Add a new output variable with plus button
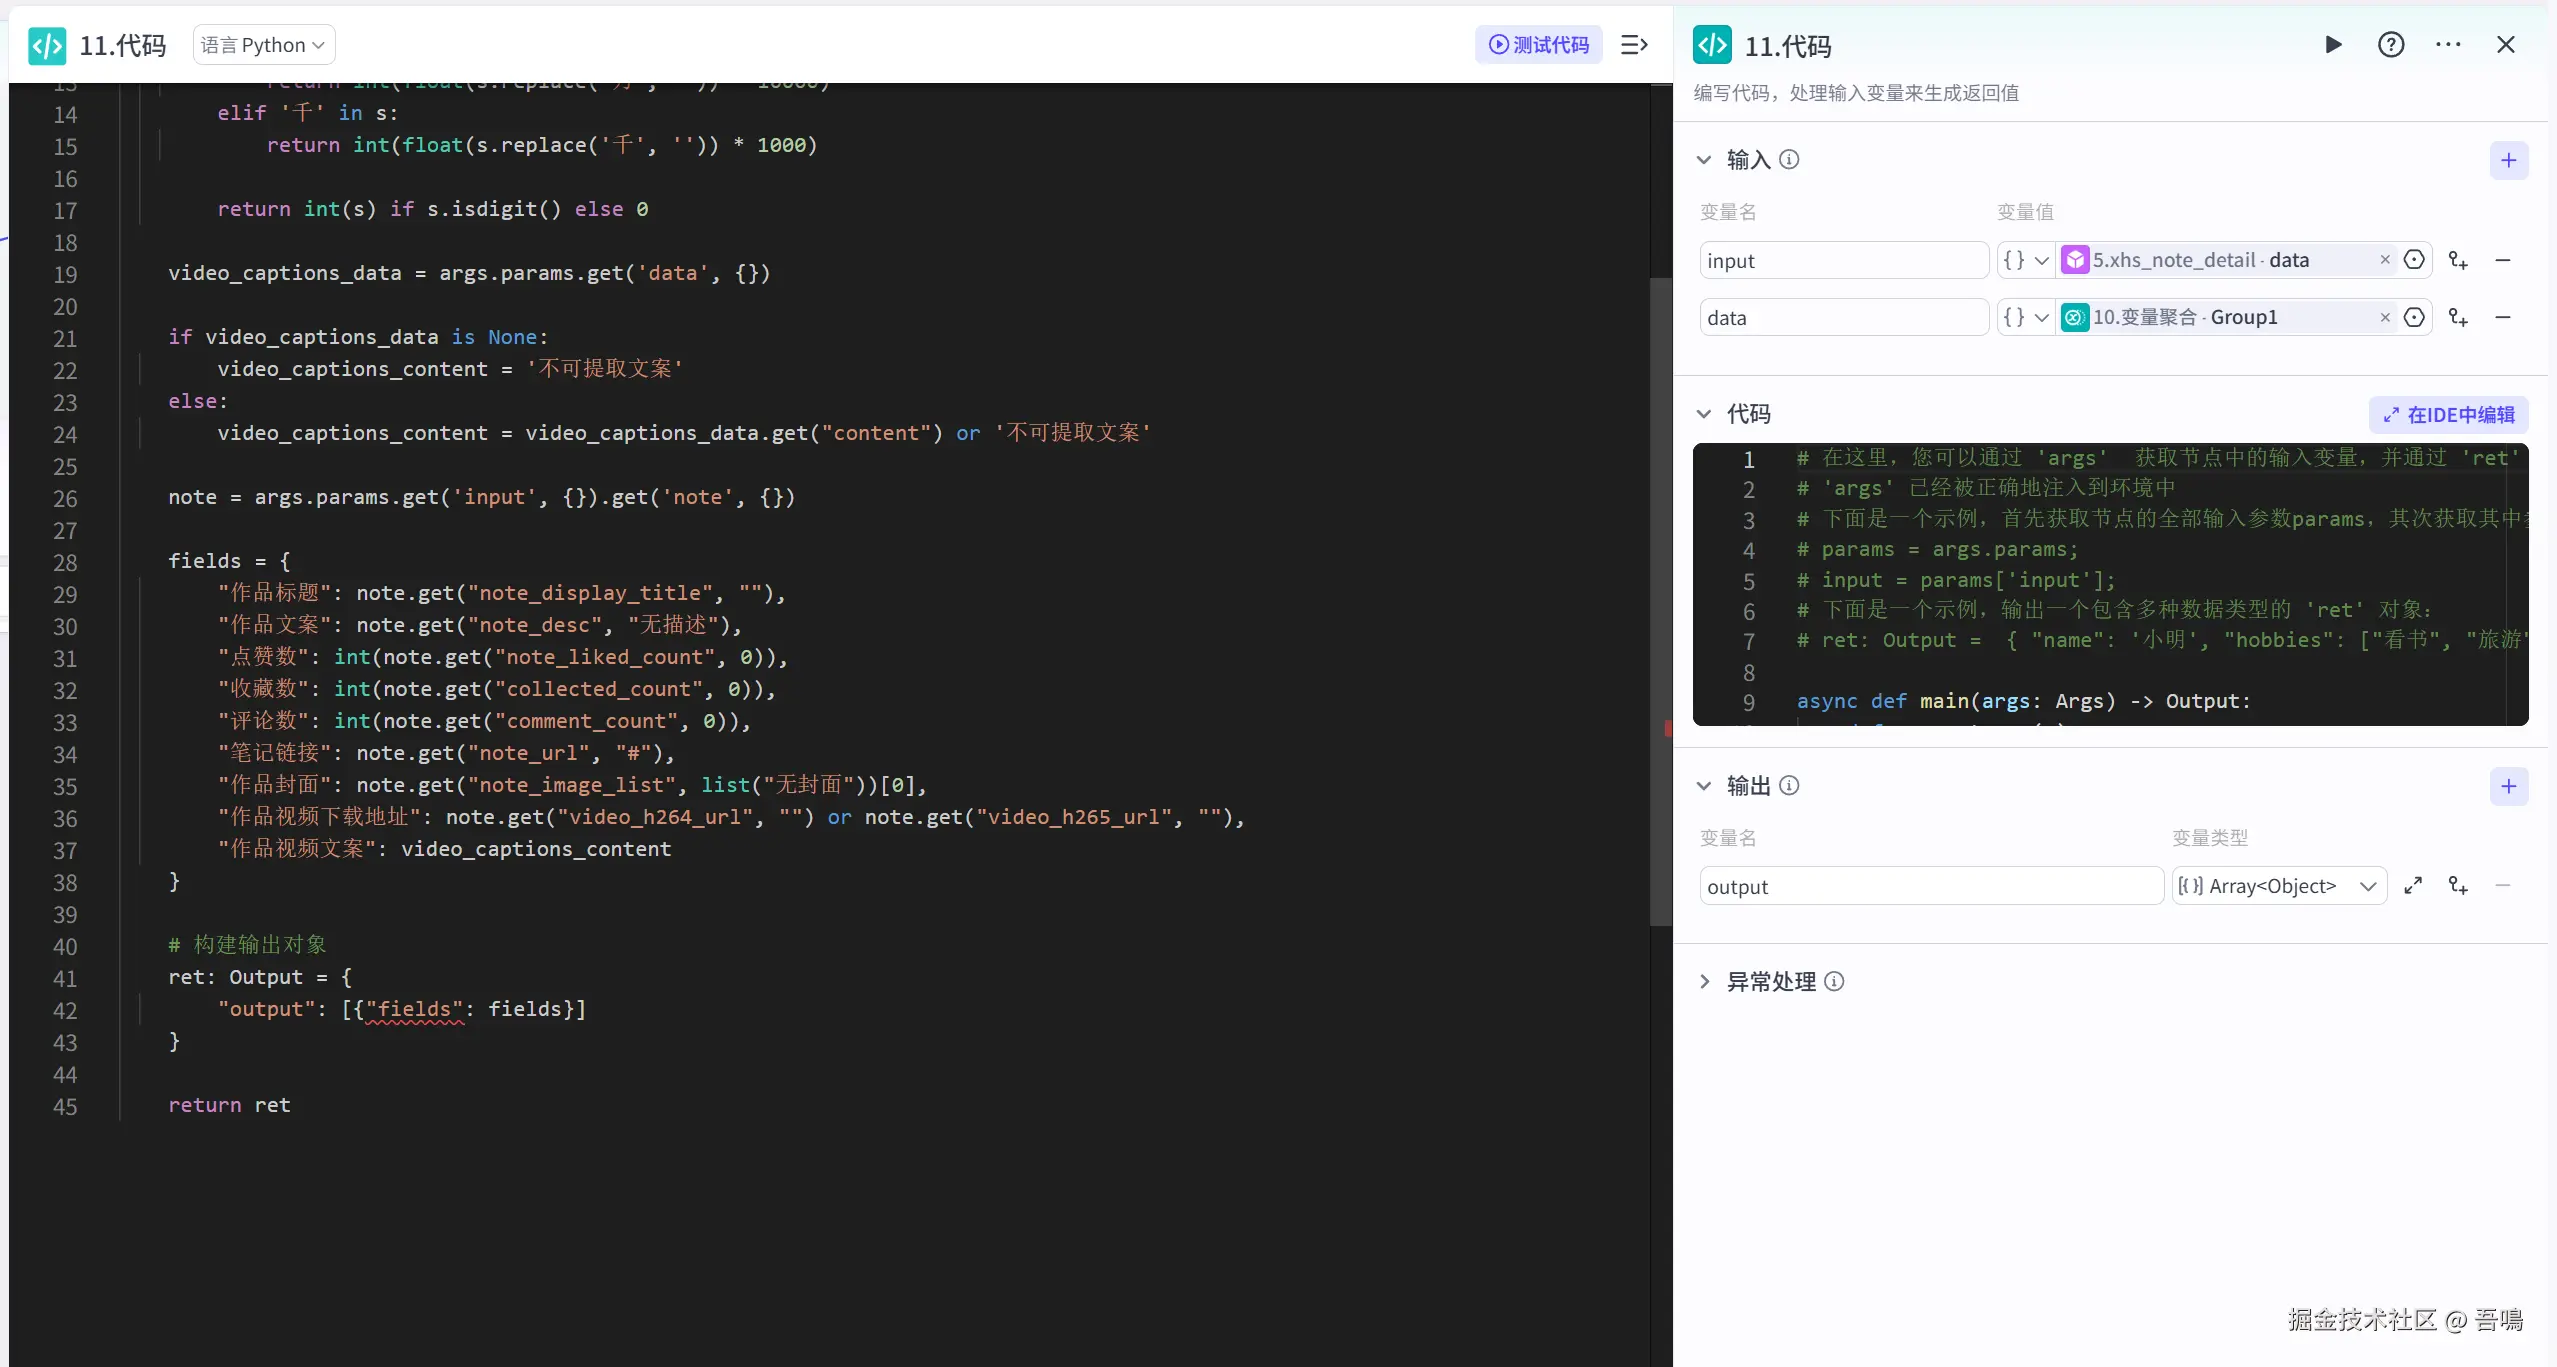 tap(2509, 787)
